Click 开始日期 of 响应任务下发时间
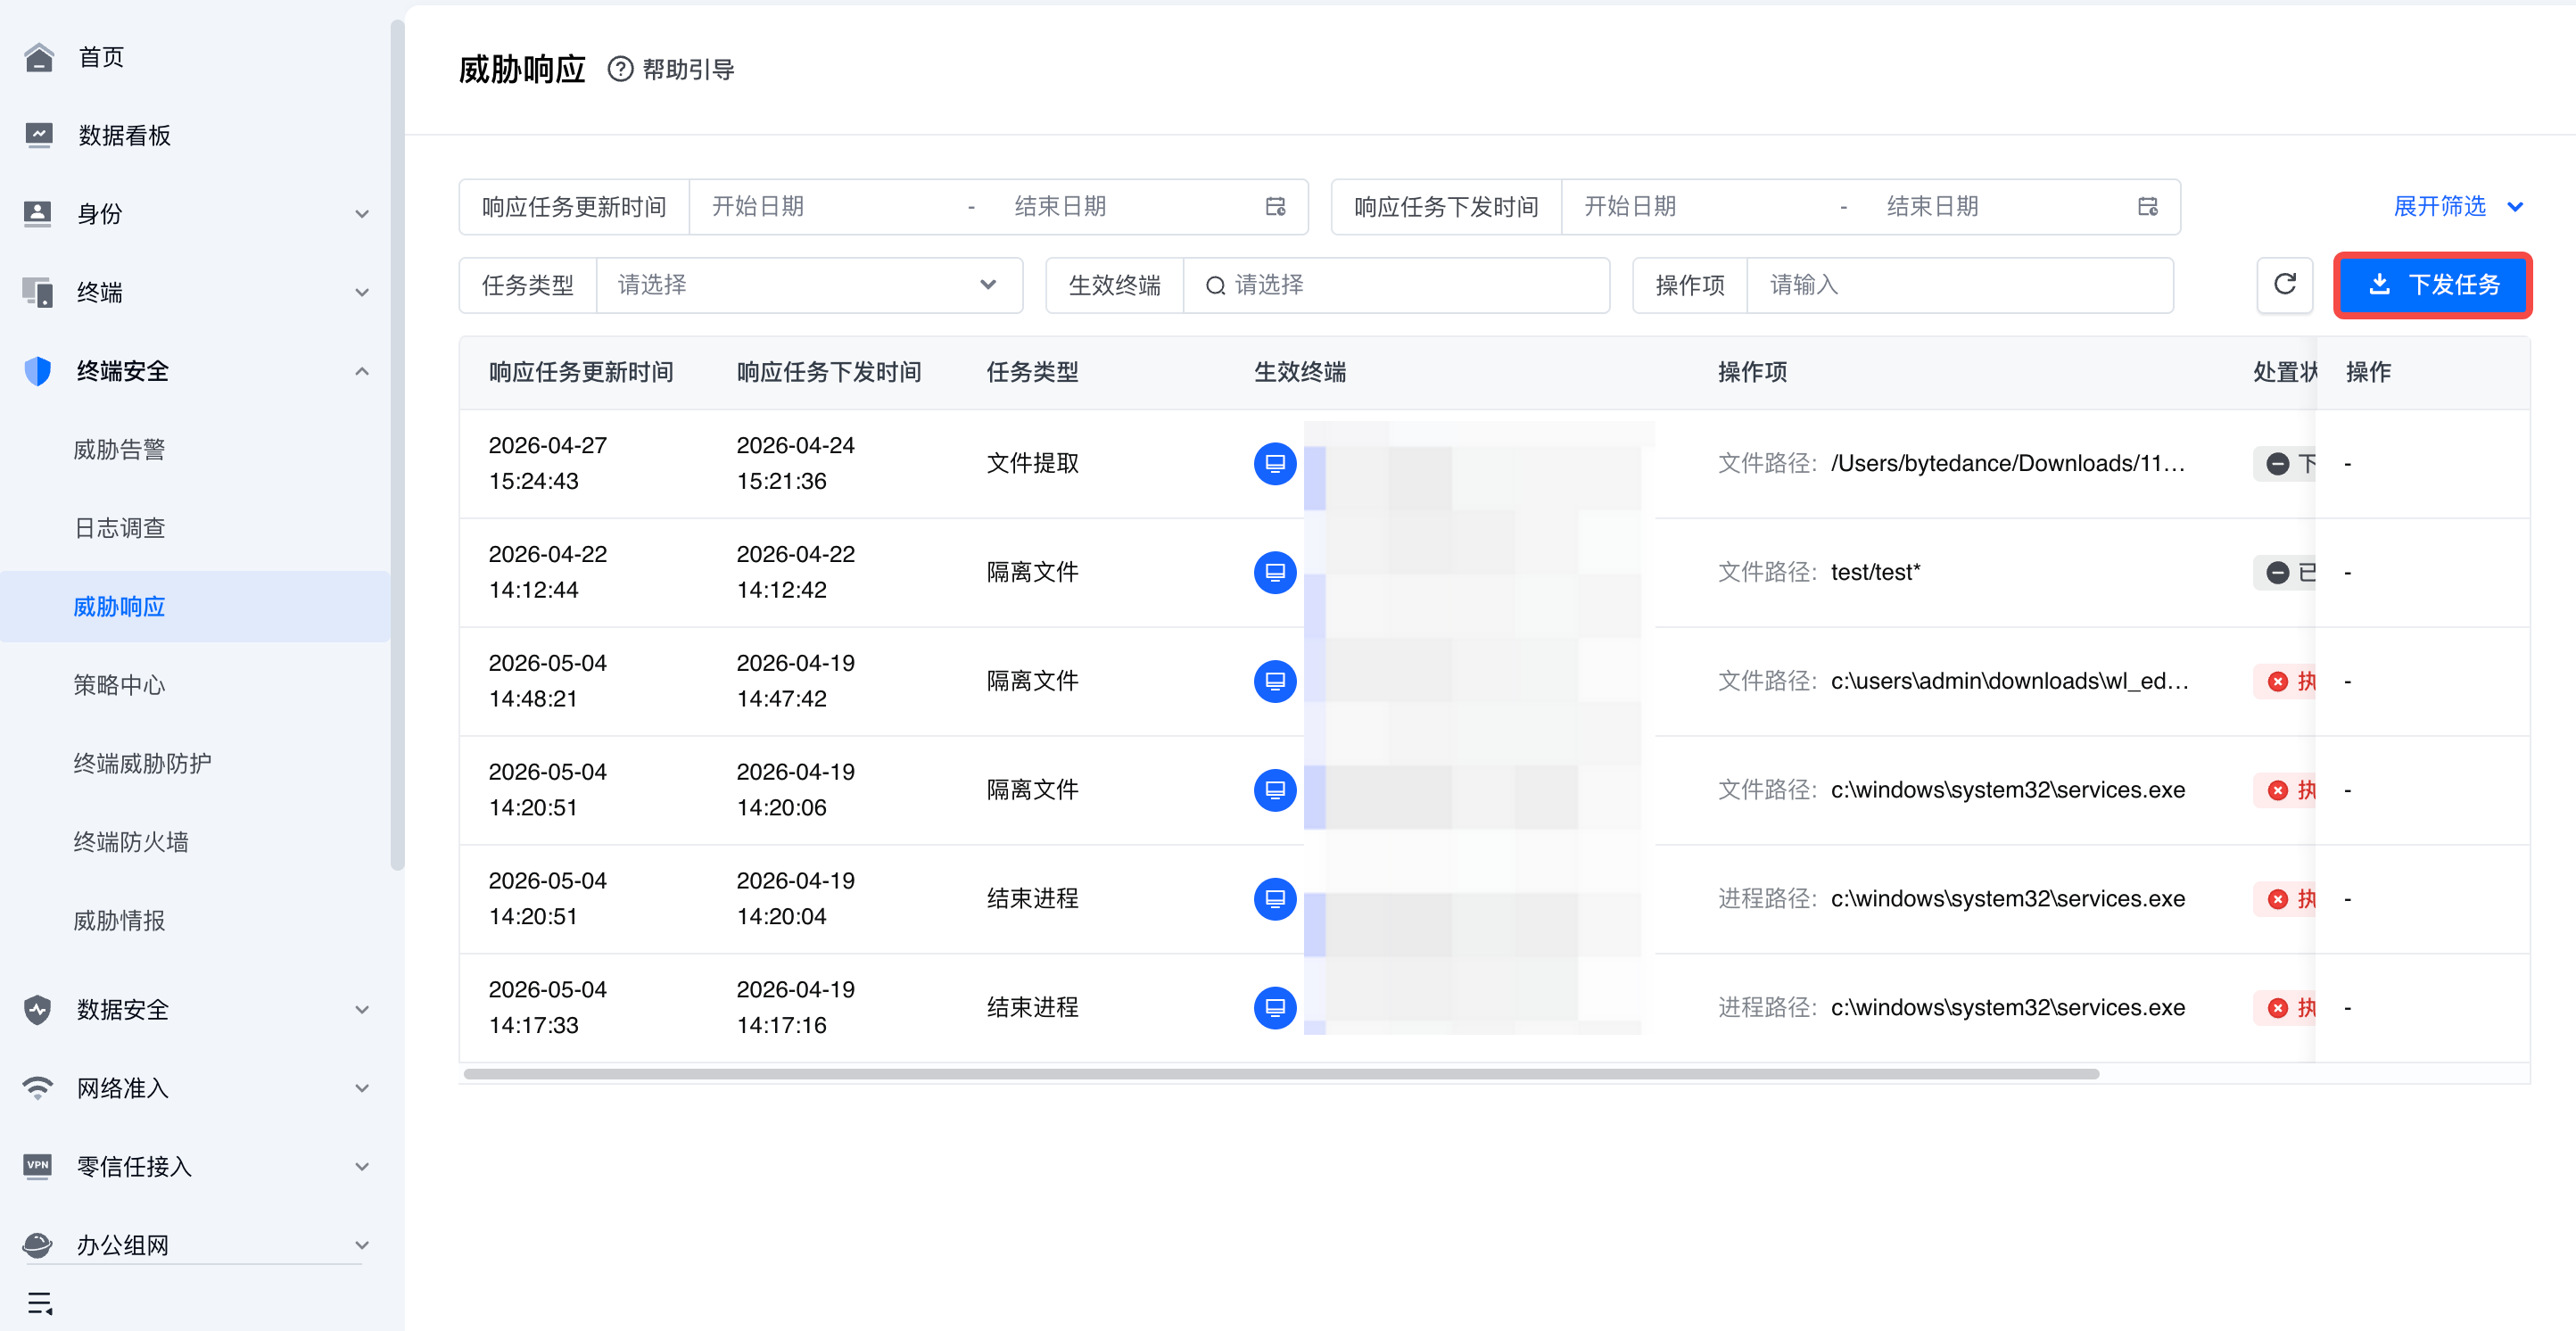This screenshot has height=1331, width=2576. point(1630,207)
